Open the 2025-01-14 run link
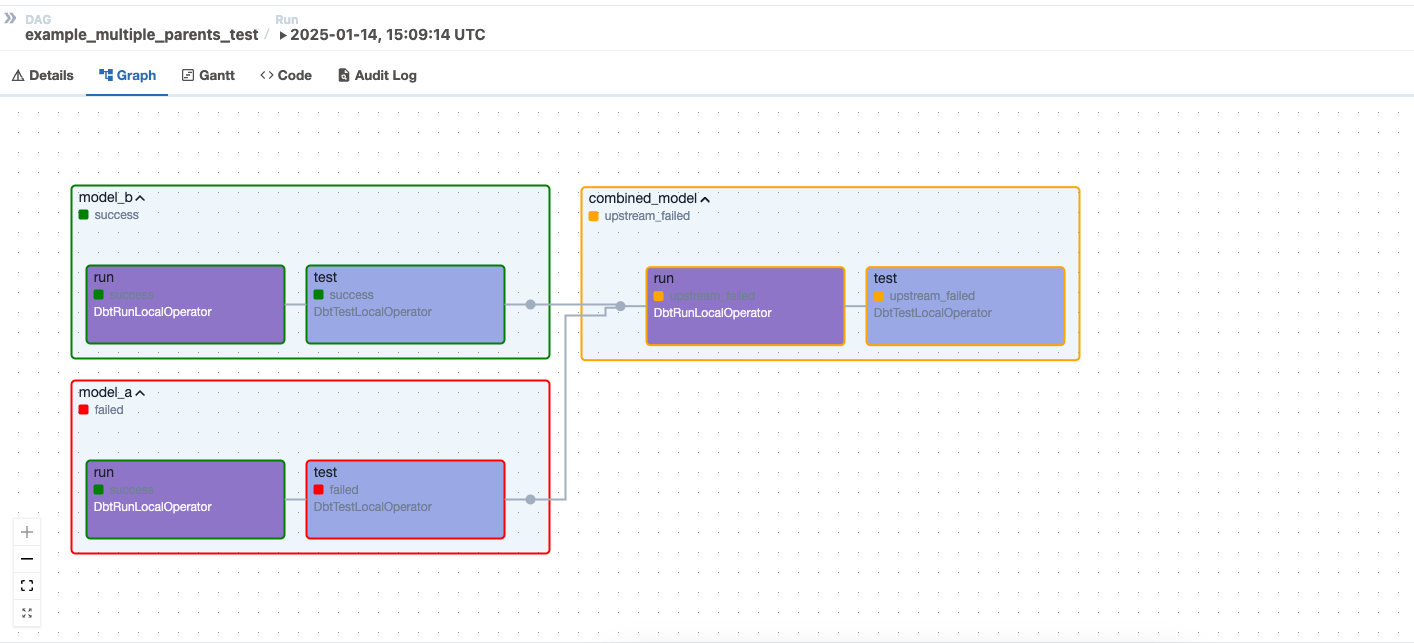1414x643 pixels. coord(387,35)
